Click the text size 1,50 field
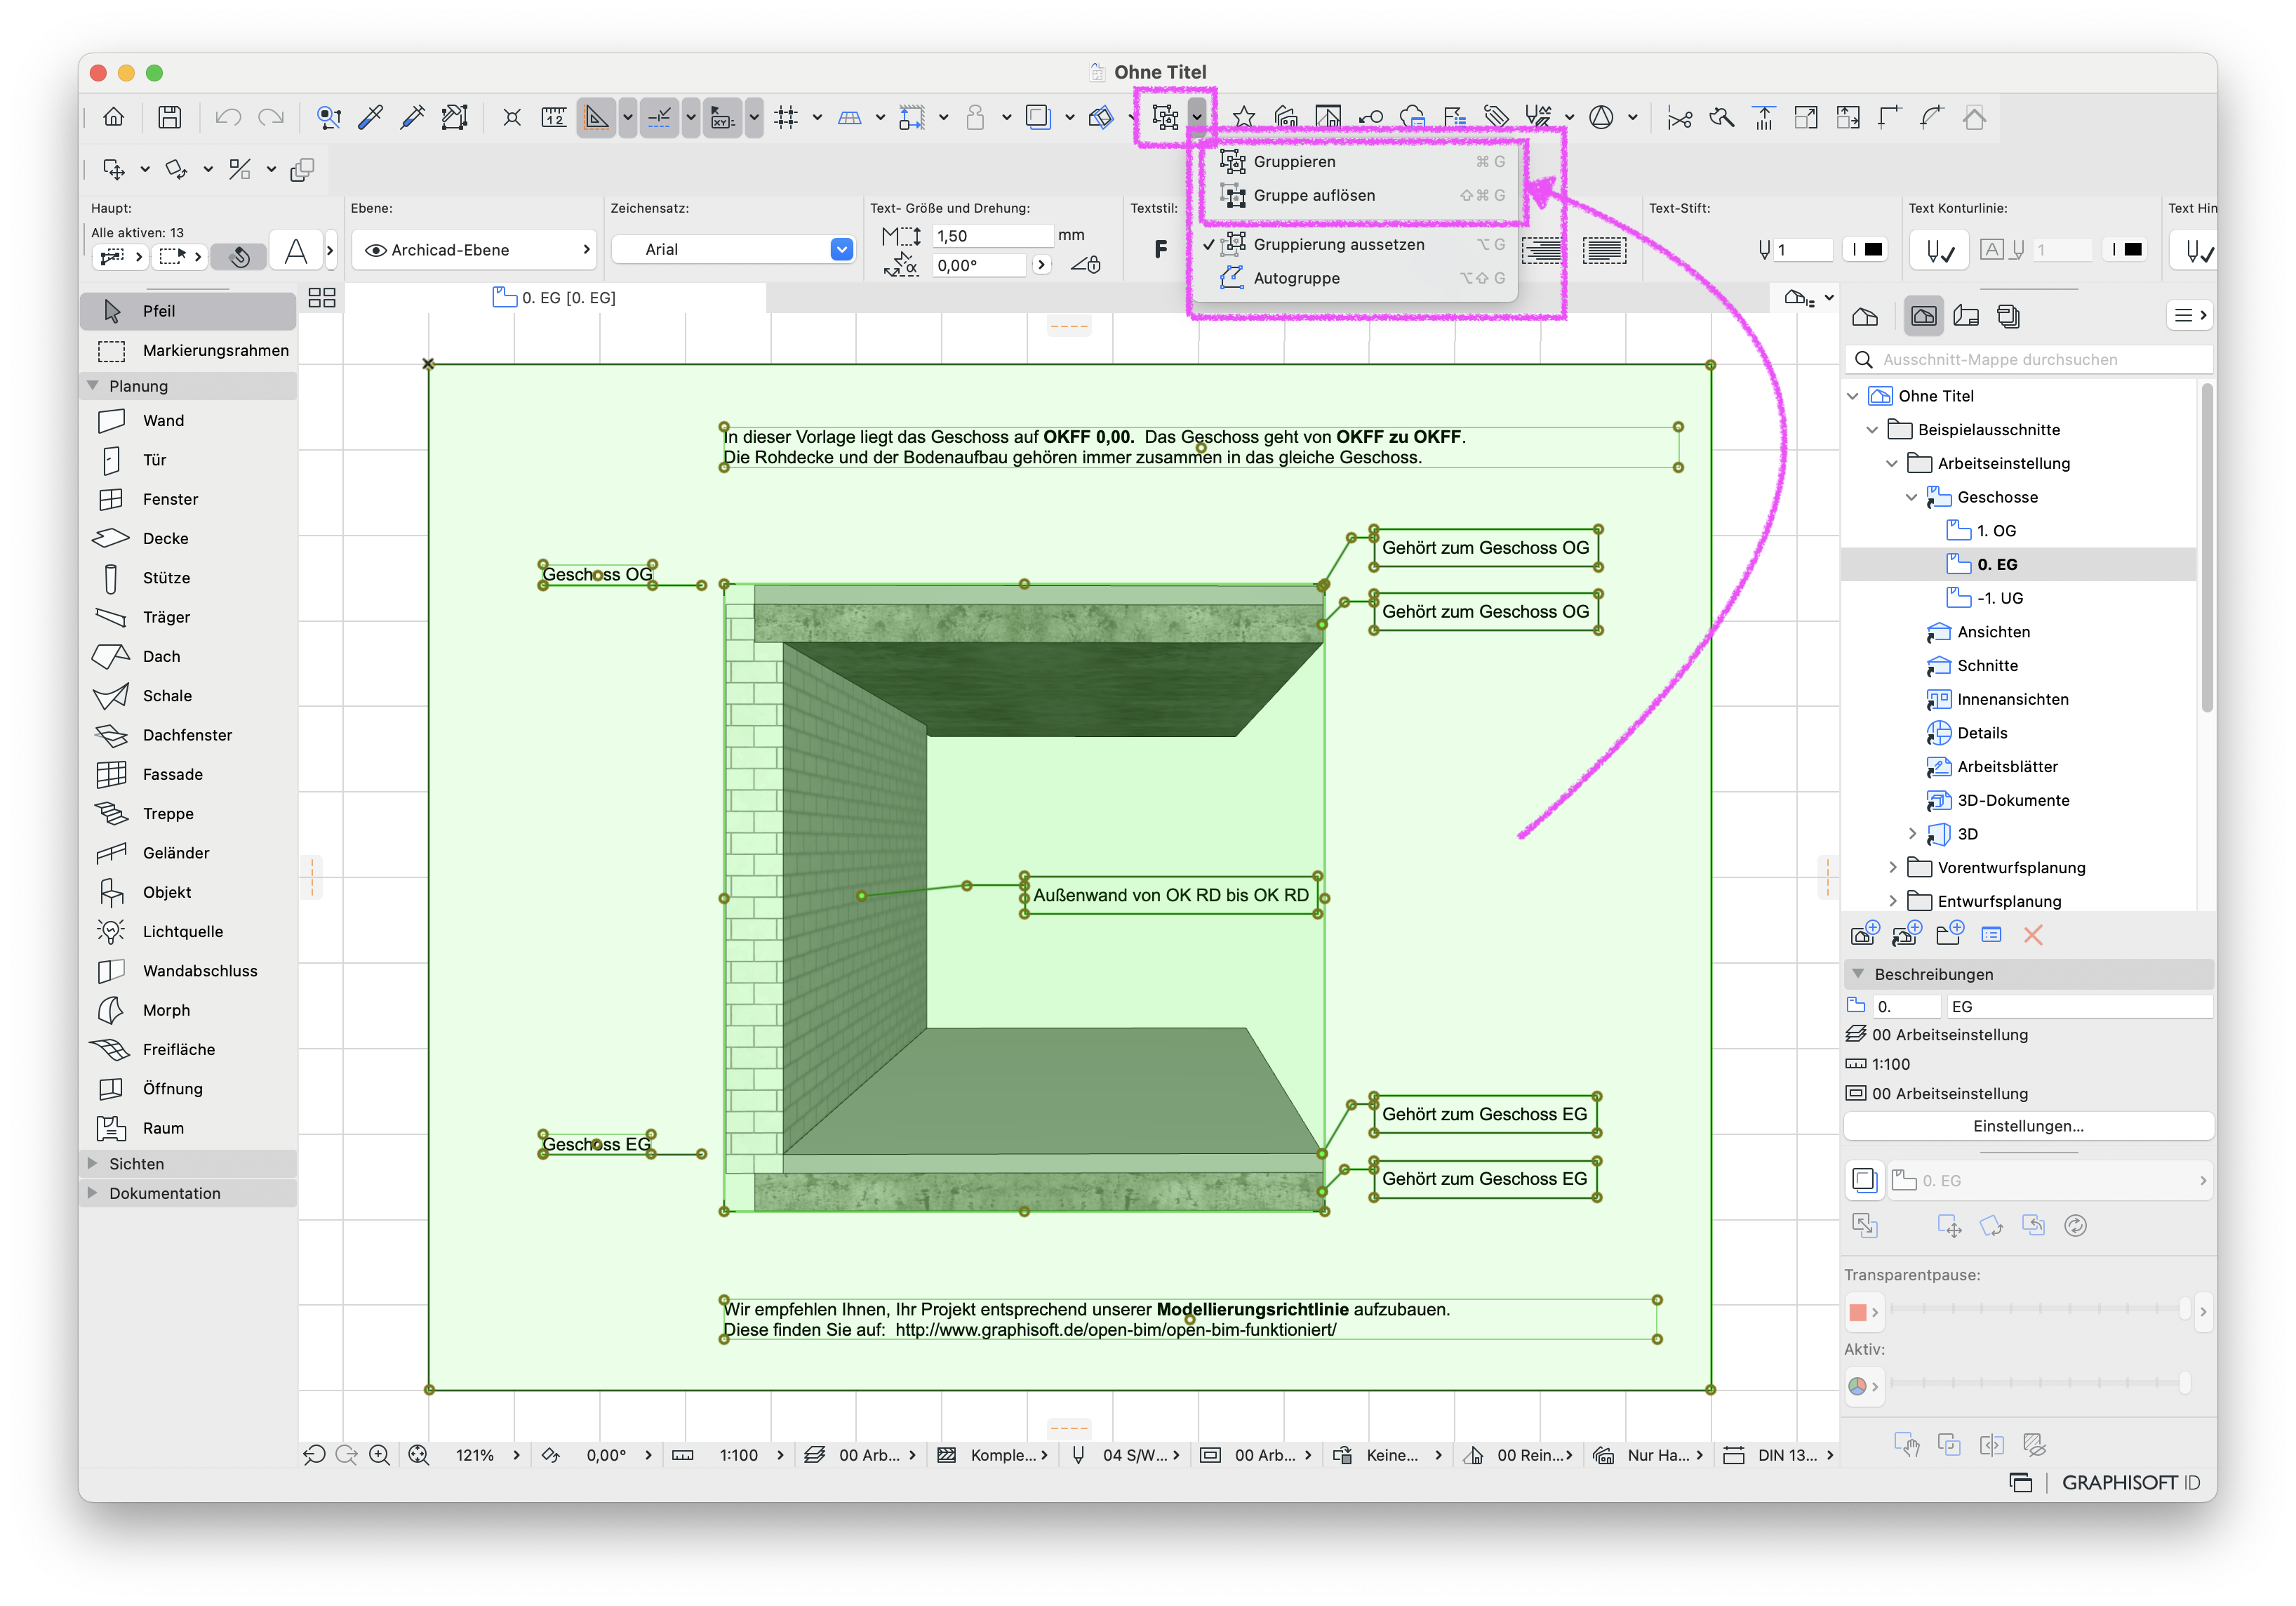Screen dimensions: 2296x1606 click(x=992, y=236)
